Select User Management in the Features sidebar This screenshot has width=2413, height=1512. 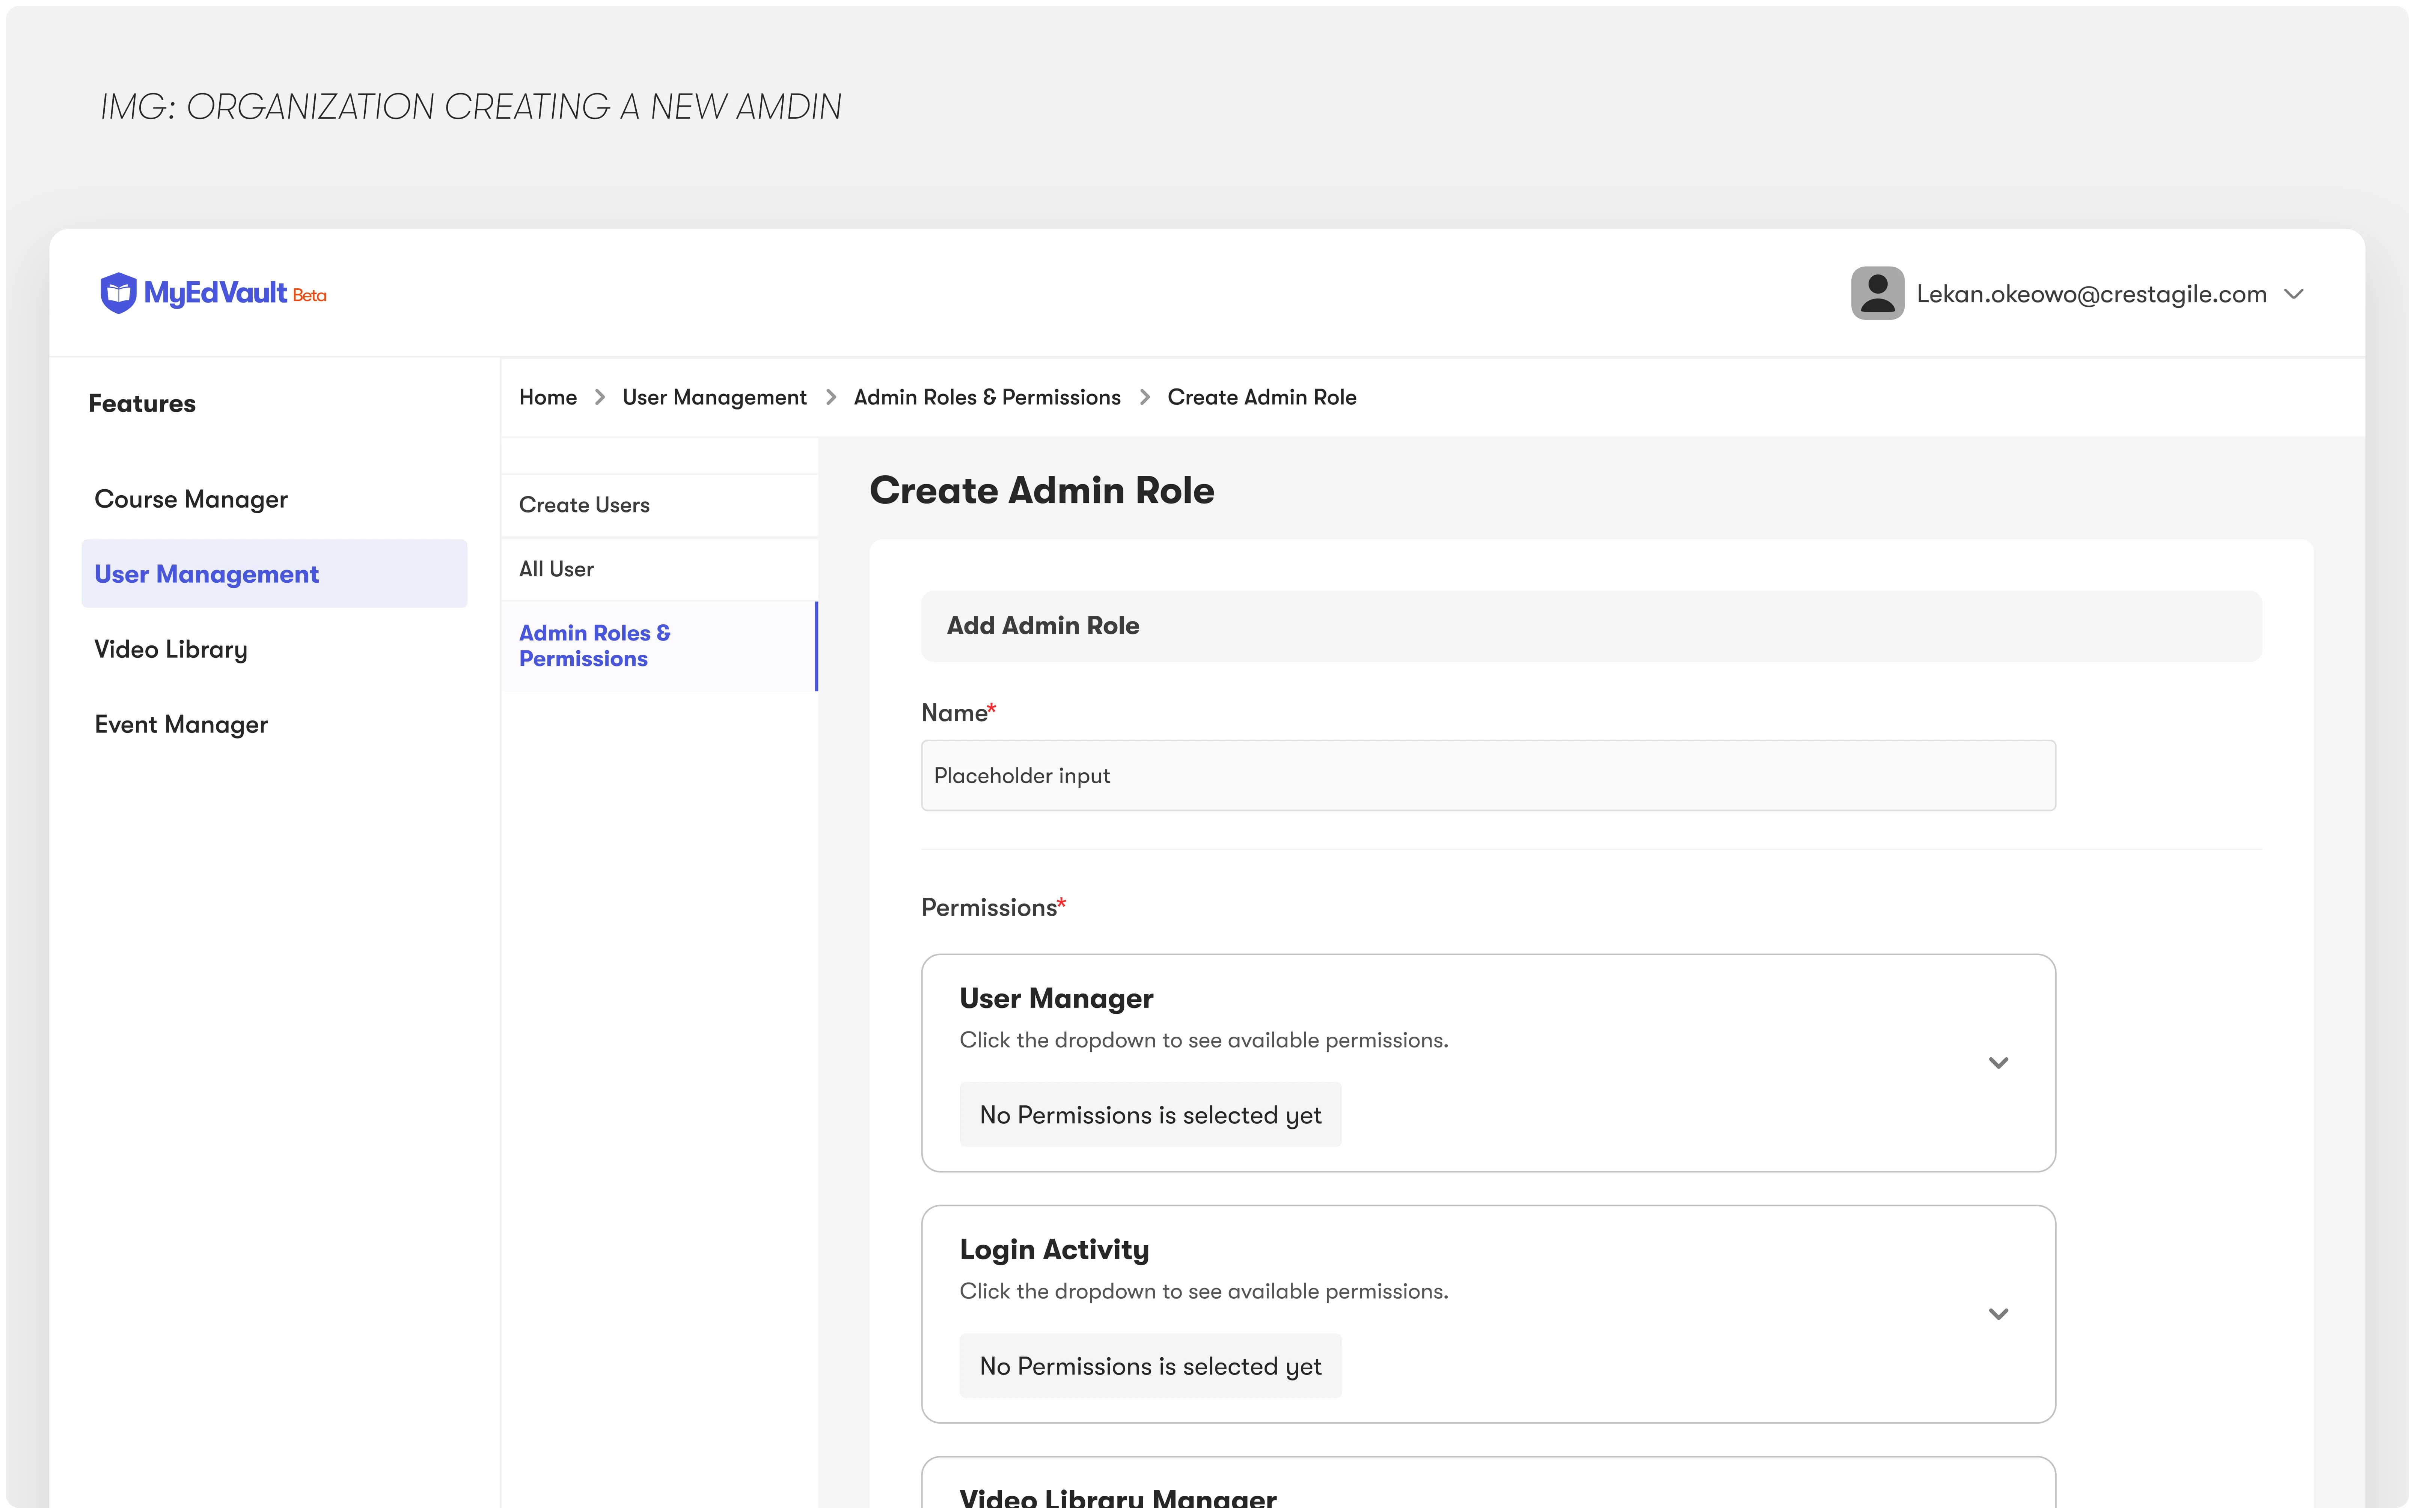point(274,574)
